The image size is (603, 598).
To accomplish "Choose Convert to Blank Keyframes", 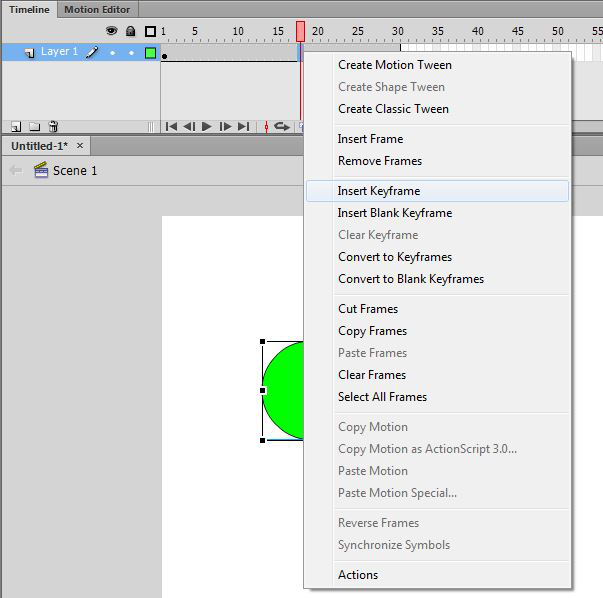I will 410,279.
